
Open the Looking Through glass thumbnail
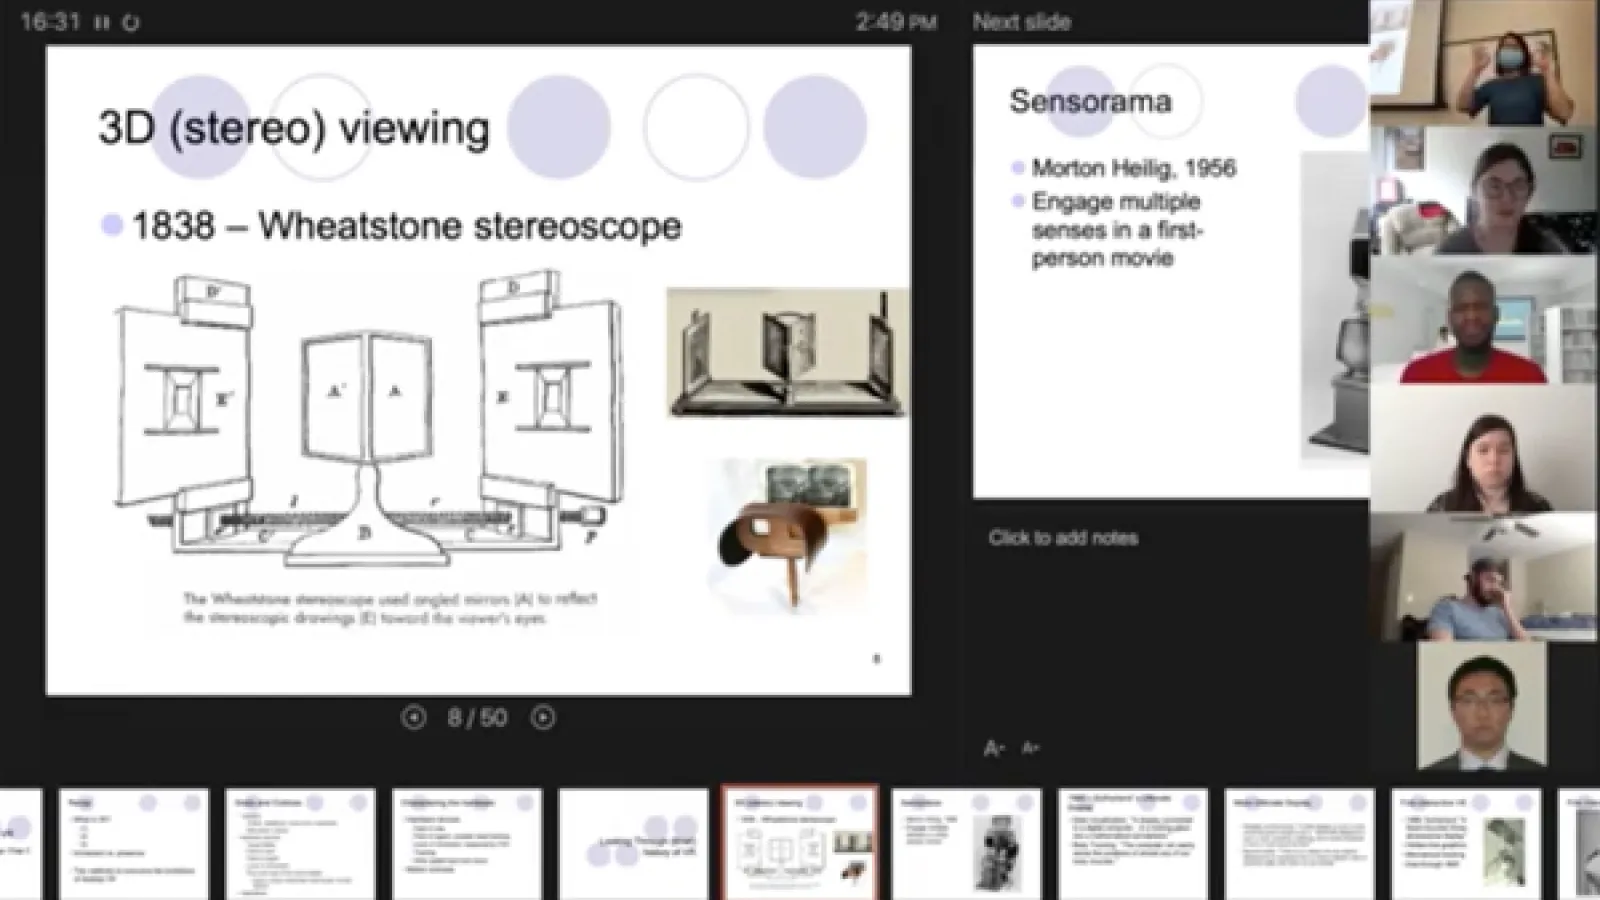[634, 844]
